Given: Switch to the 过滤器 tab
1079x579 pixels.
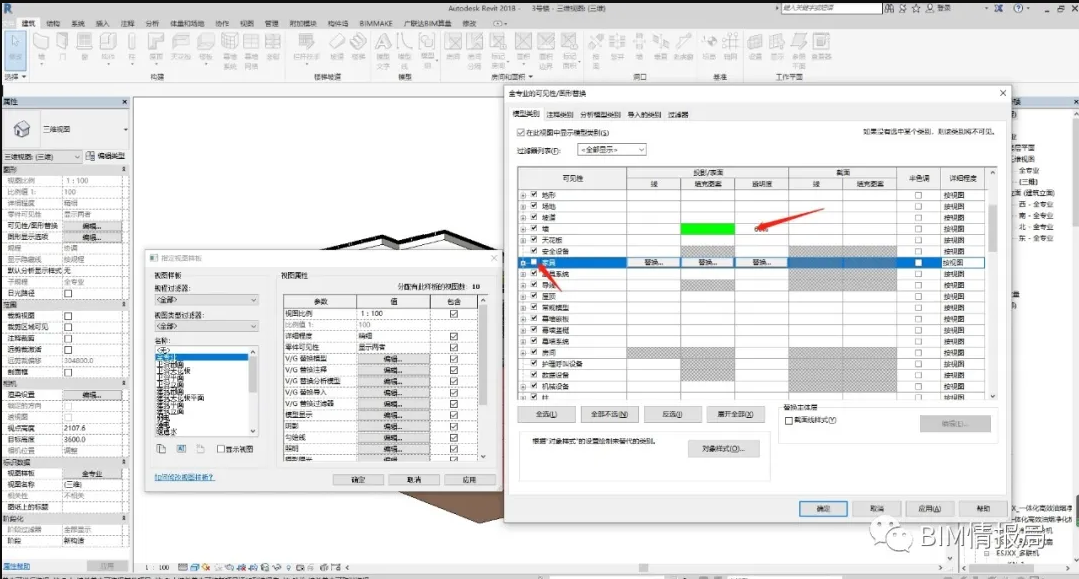Looking at the screenshot, I should coord(679,114).
